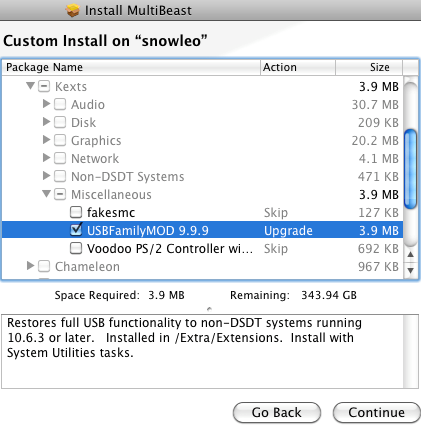Image resolution: width=421 pixels, height=439 pixels.
Task: Select the Audio row label
Action: point(88,105)
